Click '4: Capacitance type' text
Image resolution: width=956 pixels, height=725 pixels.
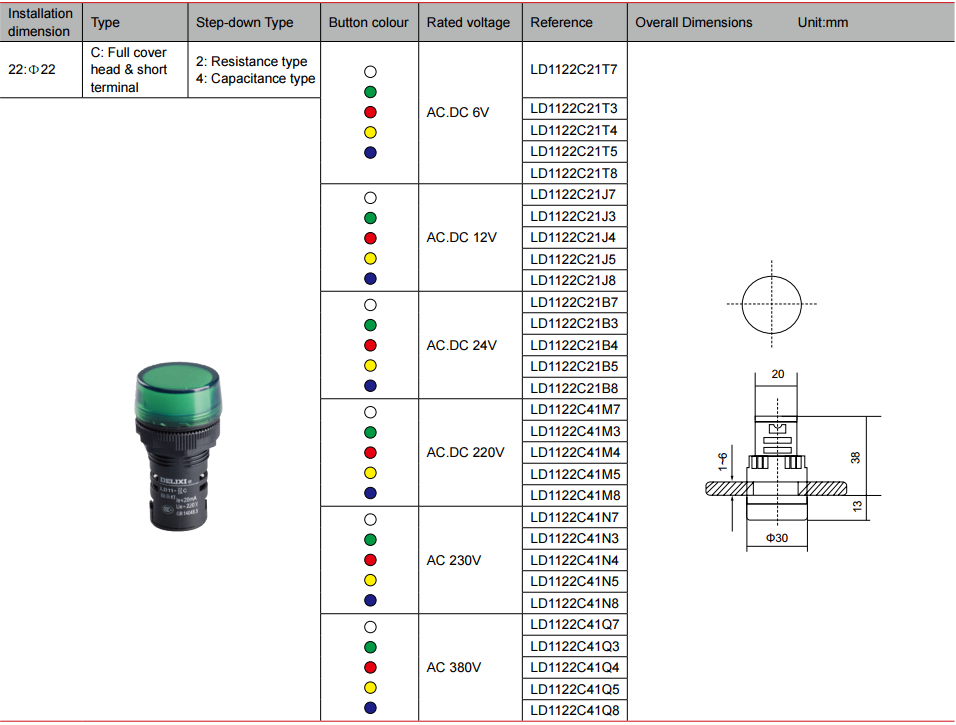pyautogui.click(x=255, y=79)
